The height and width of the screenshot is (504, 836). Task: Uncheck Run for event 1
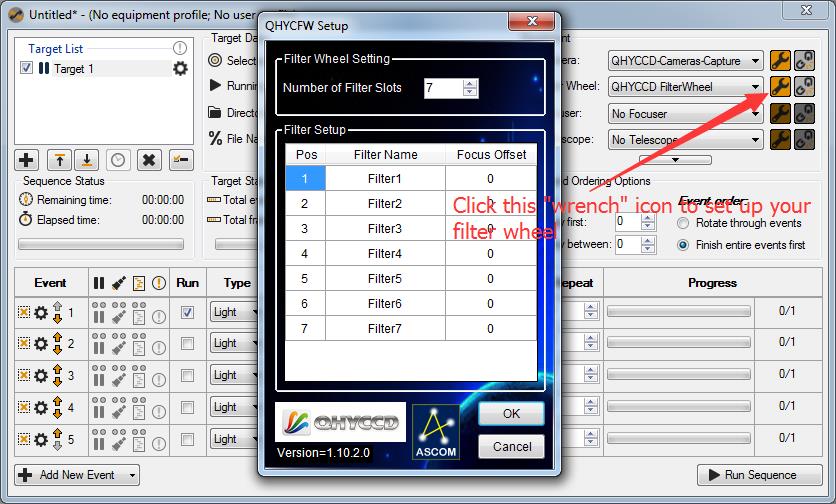187,312
